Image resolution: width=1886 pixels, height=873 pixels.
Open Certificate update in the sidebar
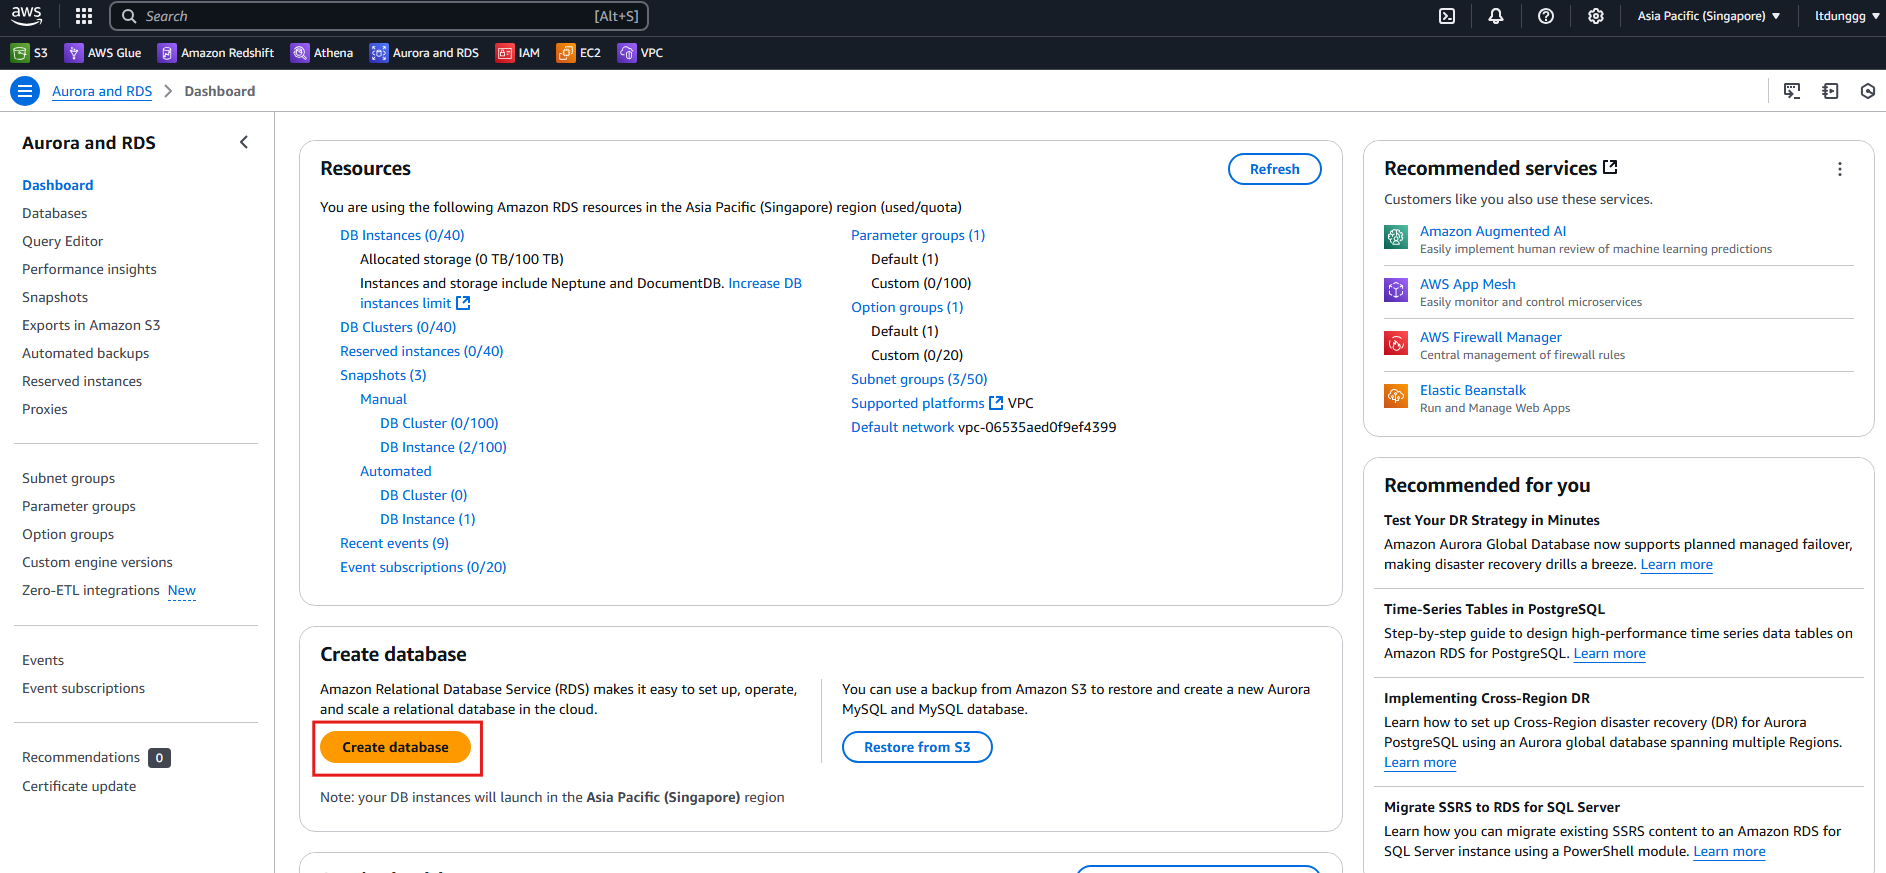coord(79,786)
